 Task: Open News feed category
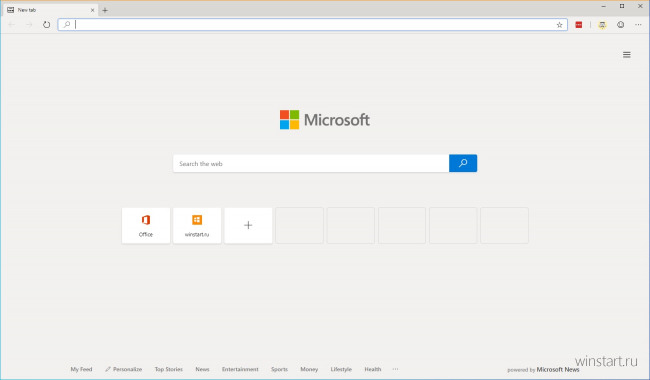pos(202,369)
